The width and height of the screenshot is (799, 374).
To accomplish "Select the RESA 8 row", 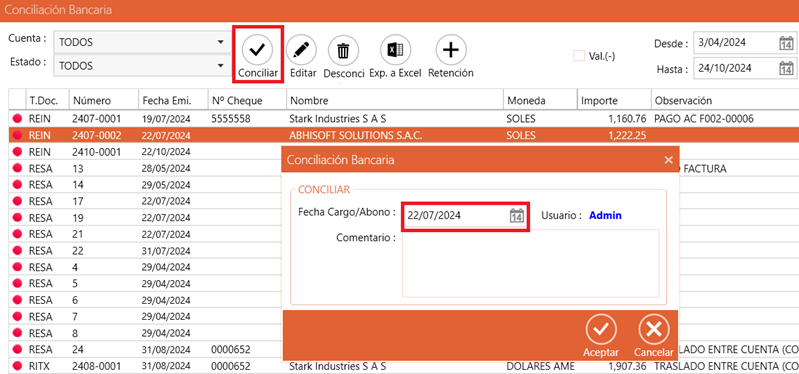I will pos(145,333).
